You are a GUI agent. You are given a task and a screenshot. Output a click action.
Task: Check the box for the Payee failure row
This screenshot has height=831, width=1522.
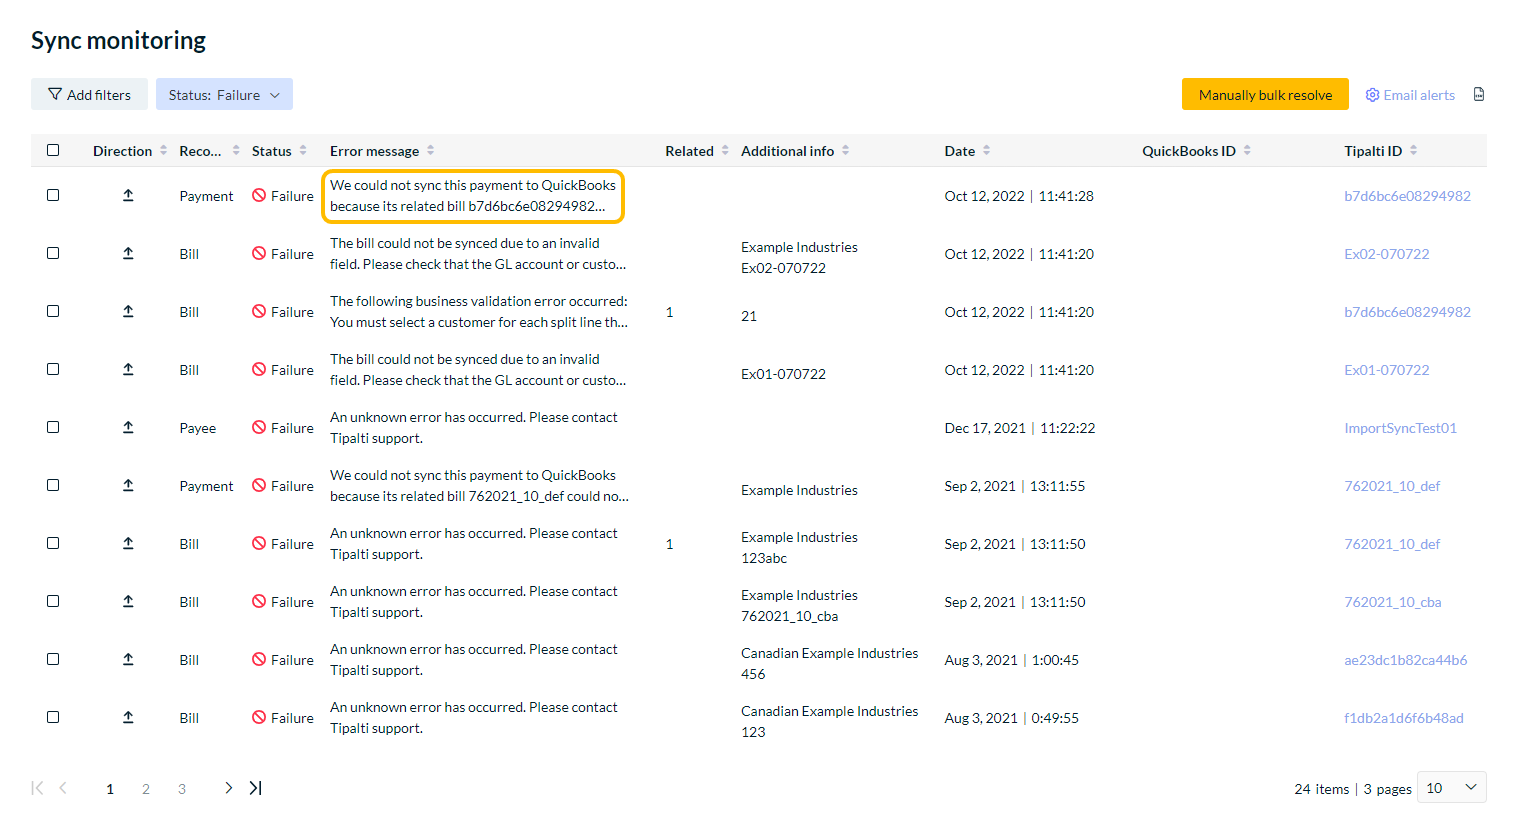coord(53,427)
